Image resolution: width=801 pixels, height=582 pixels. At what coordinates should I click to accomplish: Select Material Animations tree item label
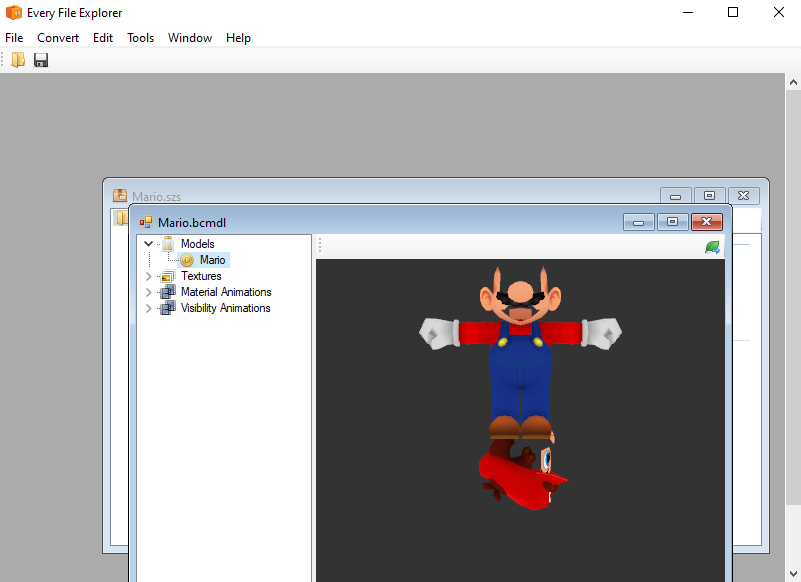pos(226,292)
